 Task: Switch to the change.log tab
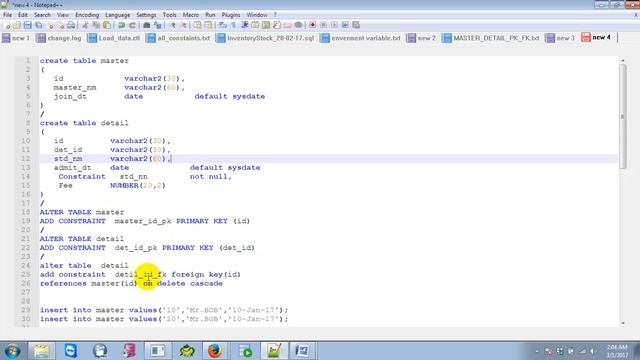[x=59, y=38]
